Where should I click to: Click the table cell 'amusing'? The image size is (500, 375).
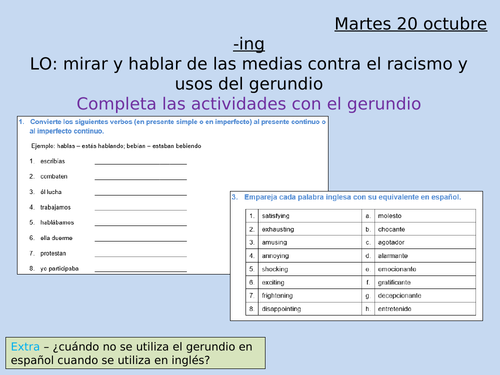pos(310,242)
